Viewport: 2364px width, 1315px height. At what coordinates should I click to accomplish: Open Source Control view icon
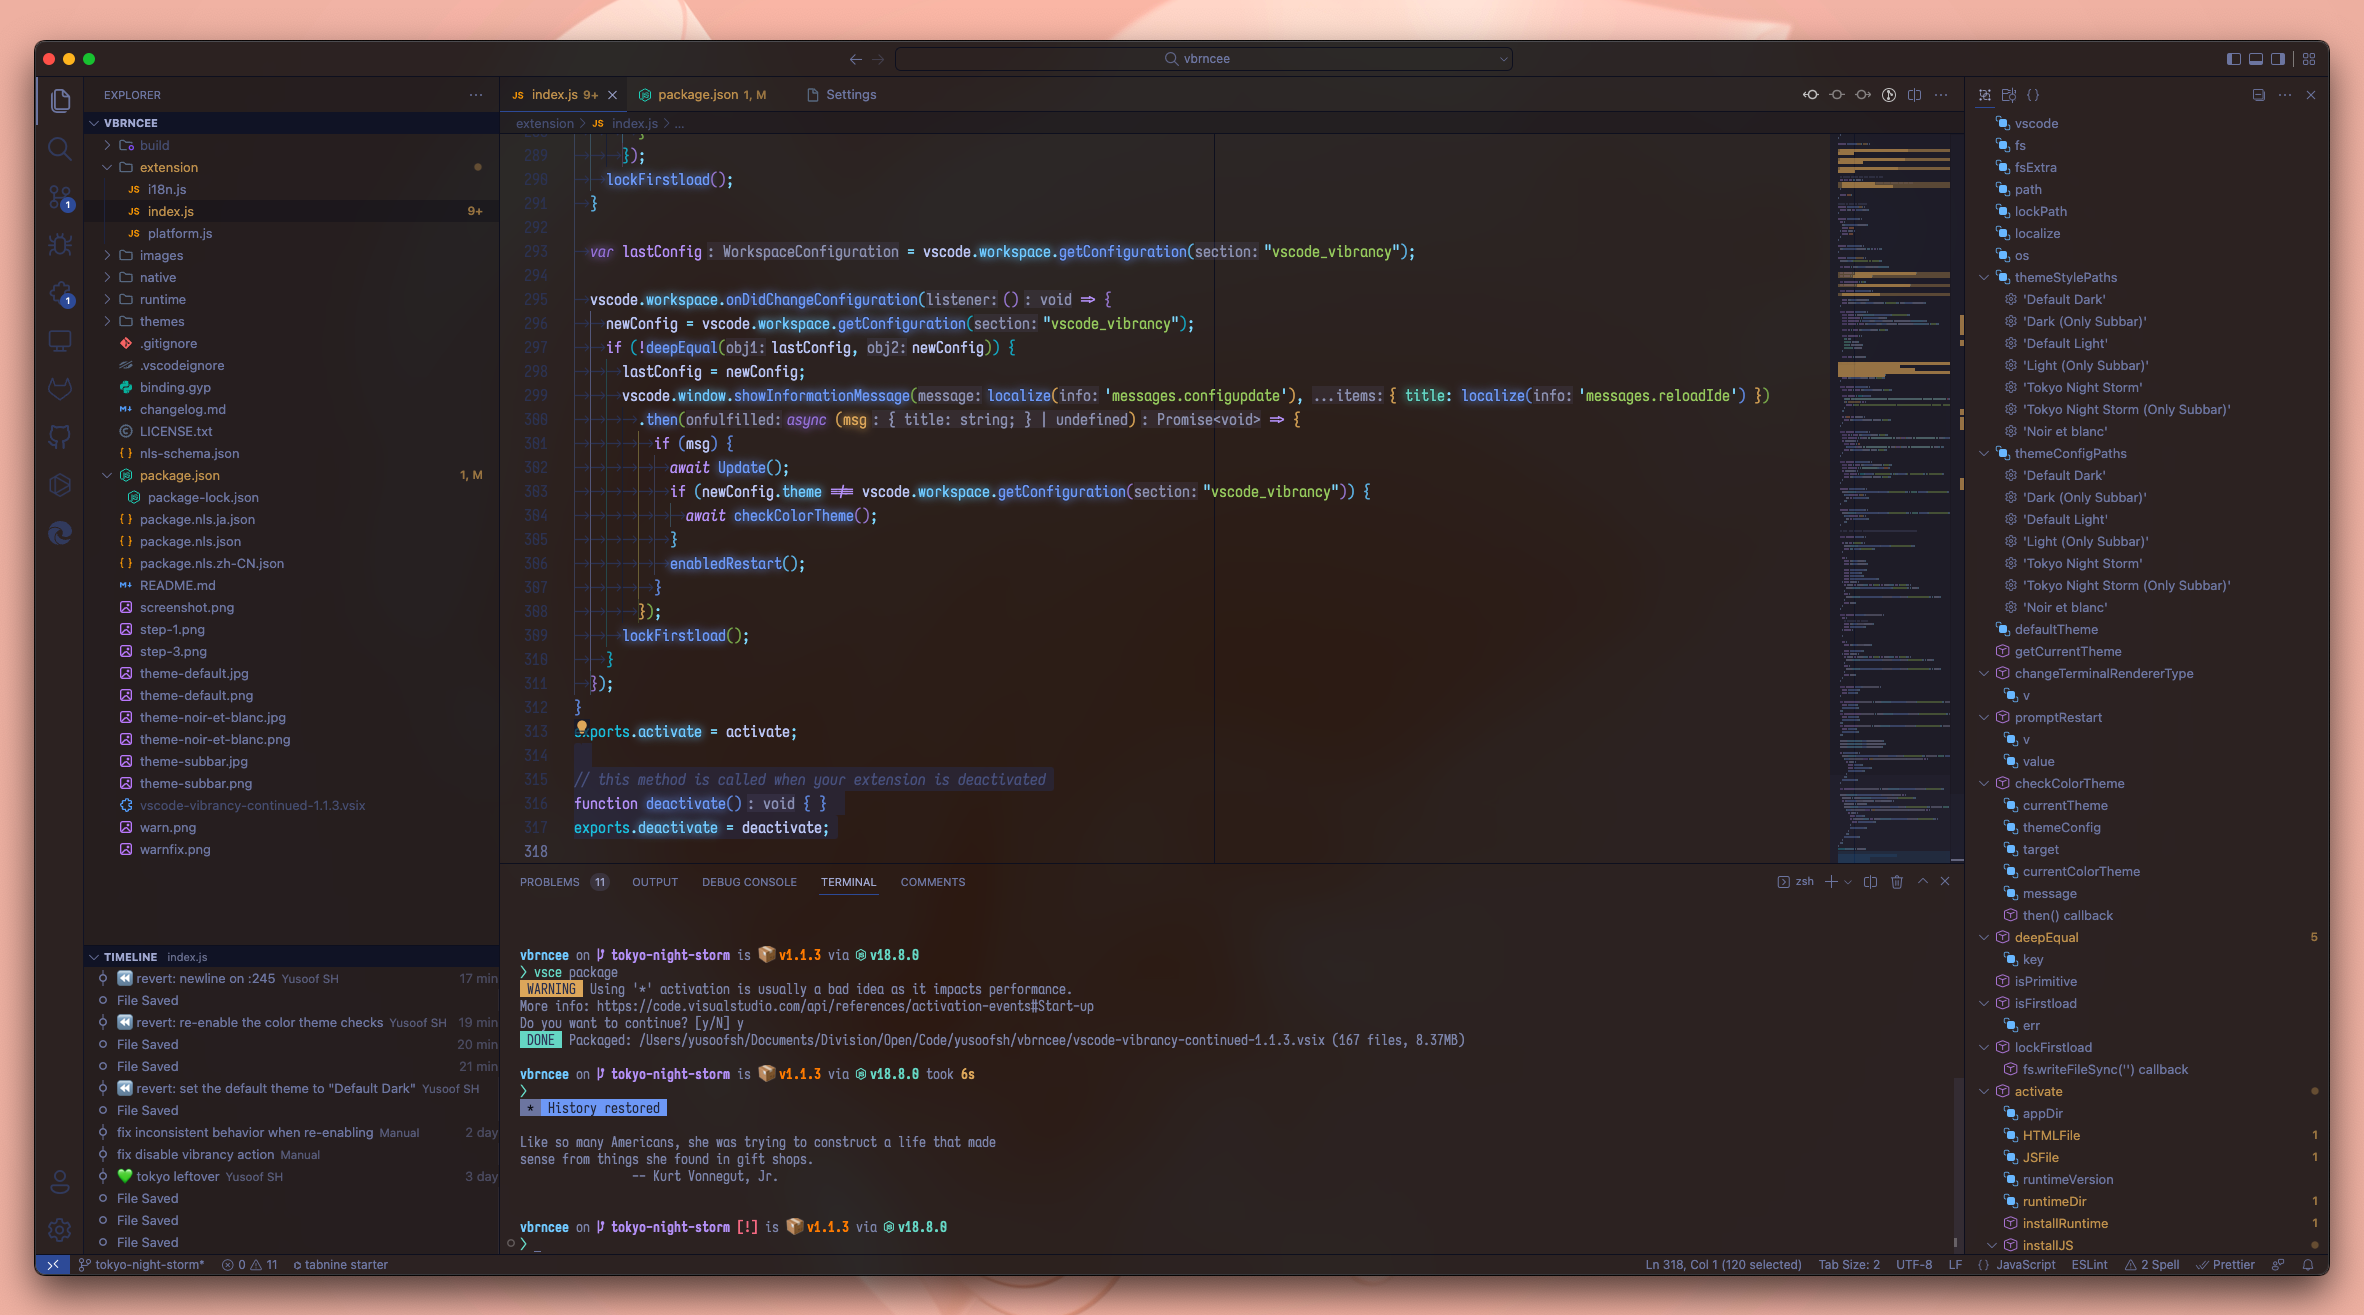coord(59,198)
